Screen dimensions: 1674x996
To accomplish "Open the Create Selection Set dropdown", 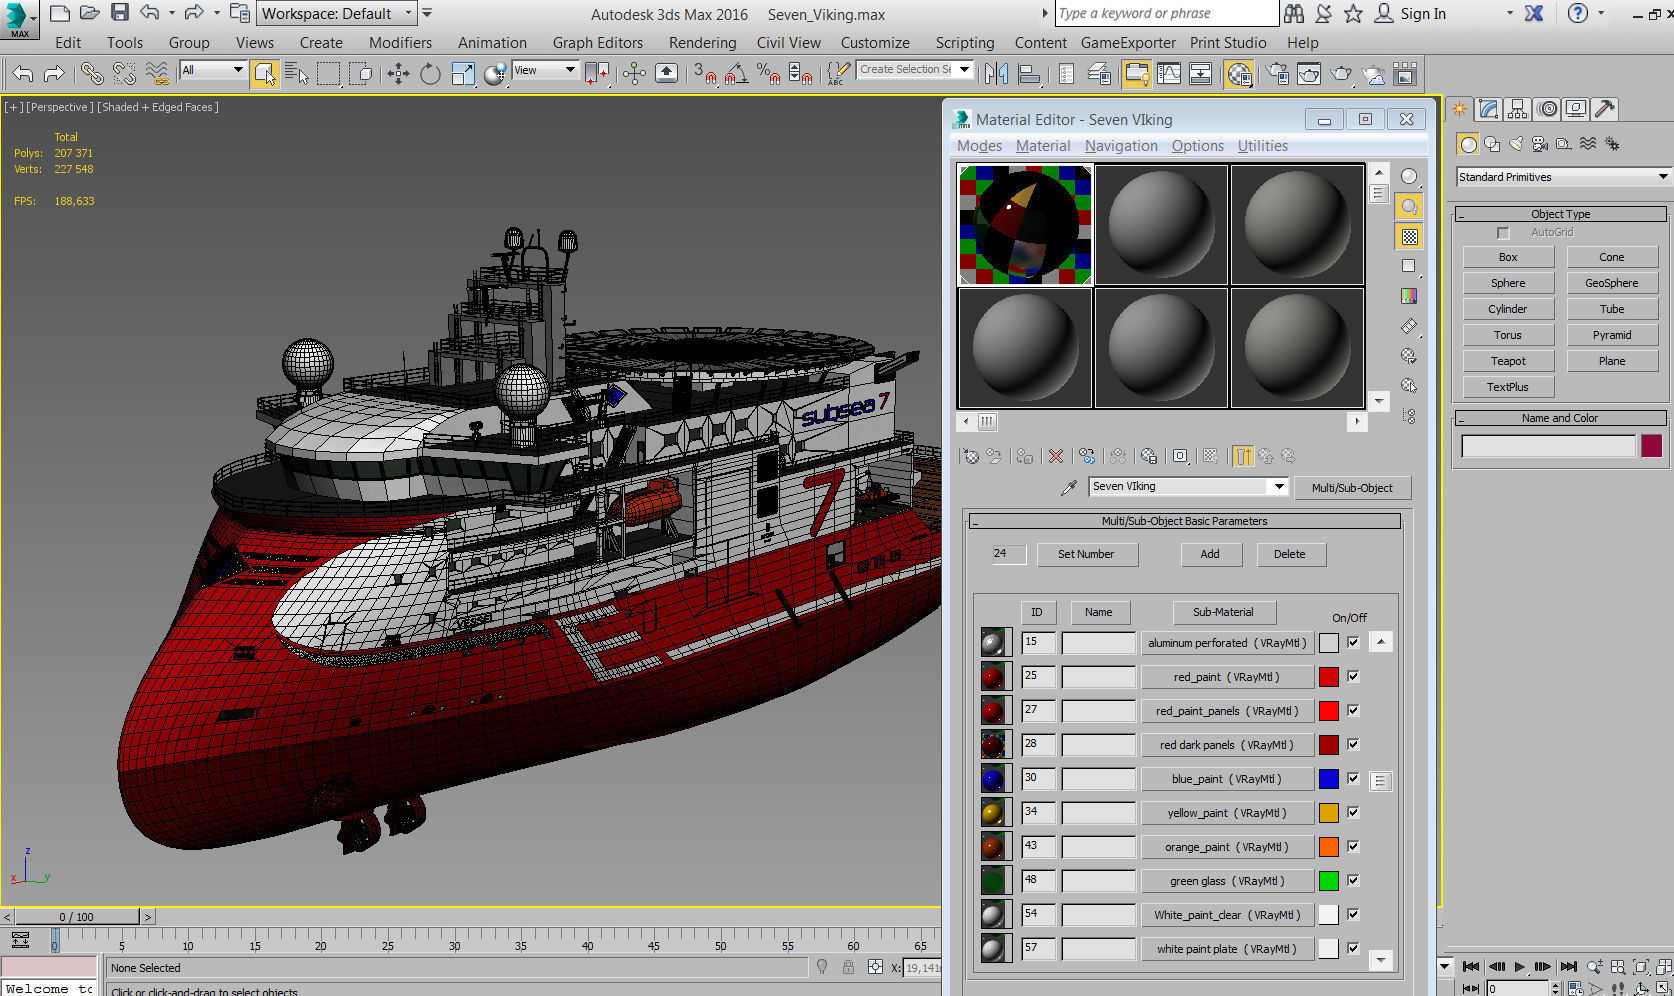I will coord(915,70).
